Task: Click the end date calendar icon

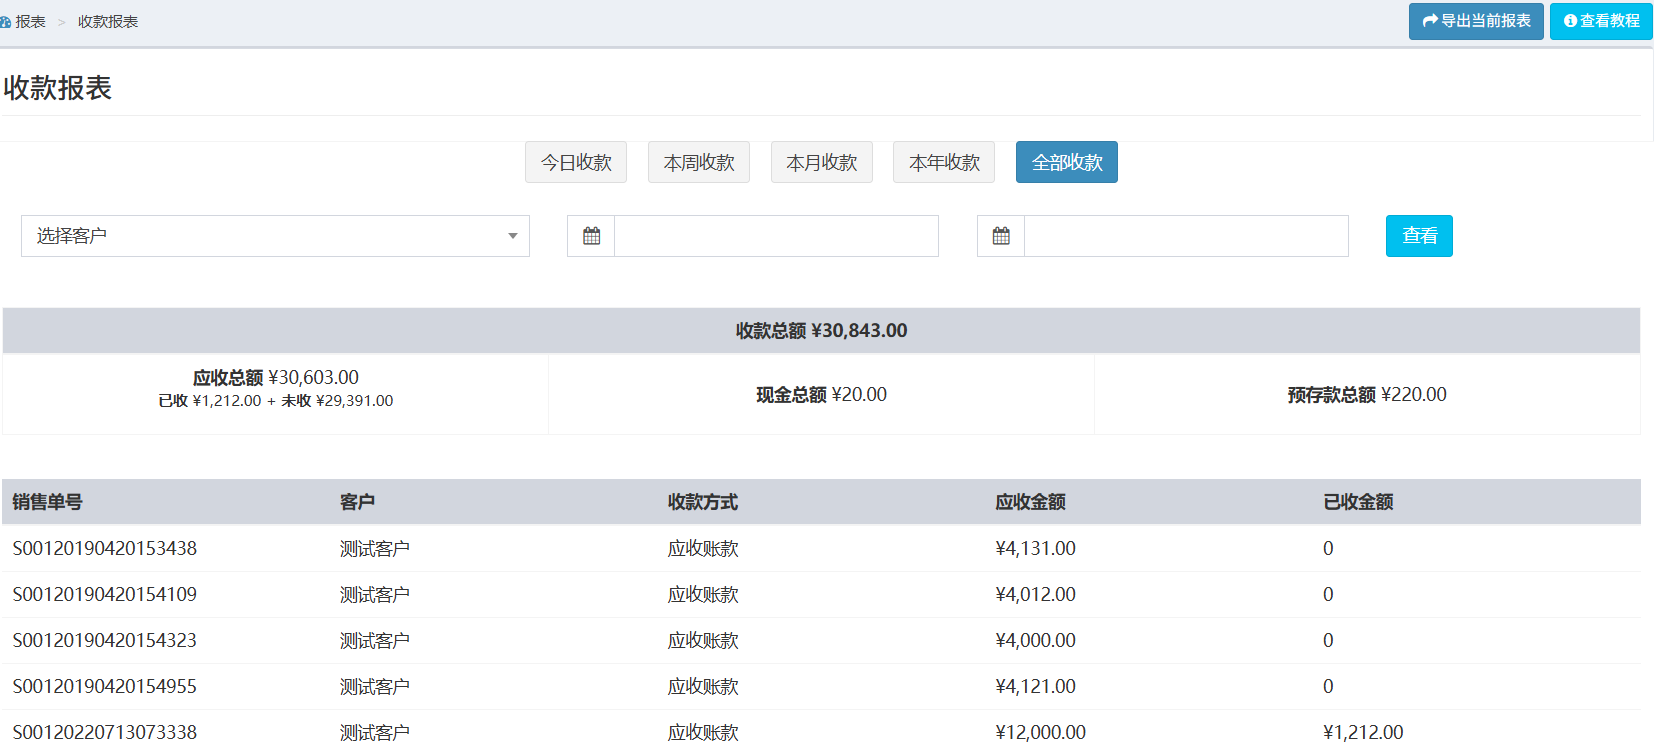Action: (1001, 236)
